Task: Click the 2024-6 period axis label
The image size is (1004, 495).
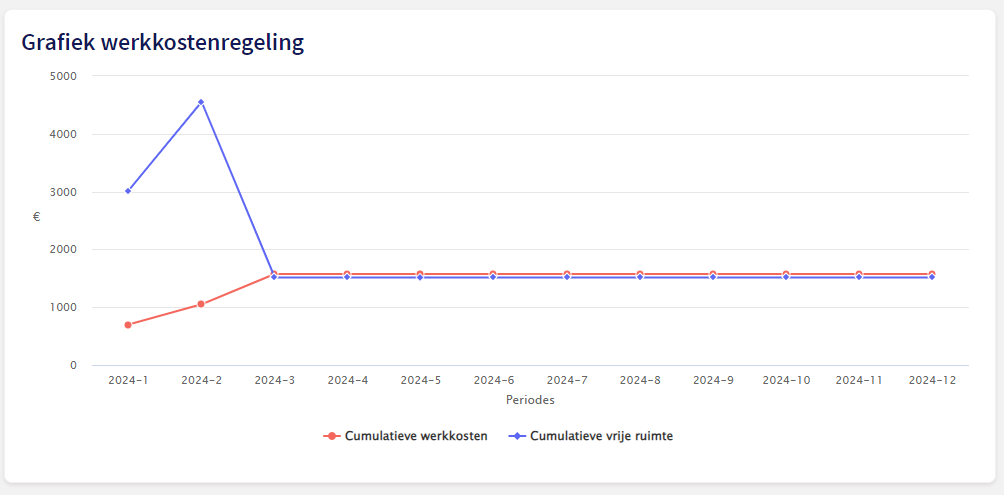Action: pyautogui.click(x=494, y=381)
